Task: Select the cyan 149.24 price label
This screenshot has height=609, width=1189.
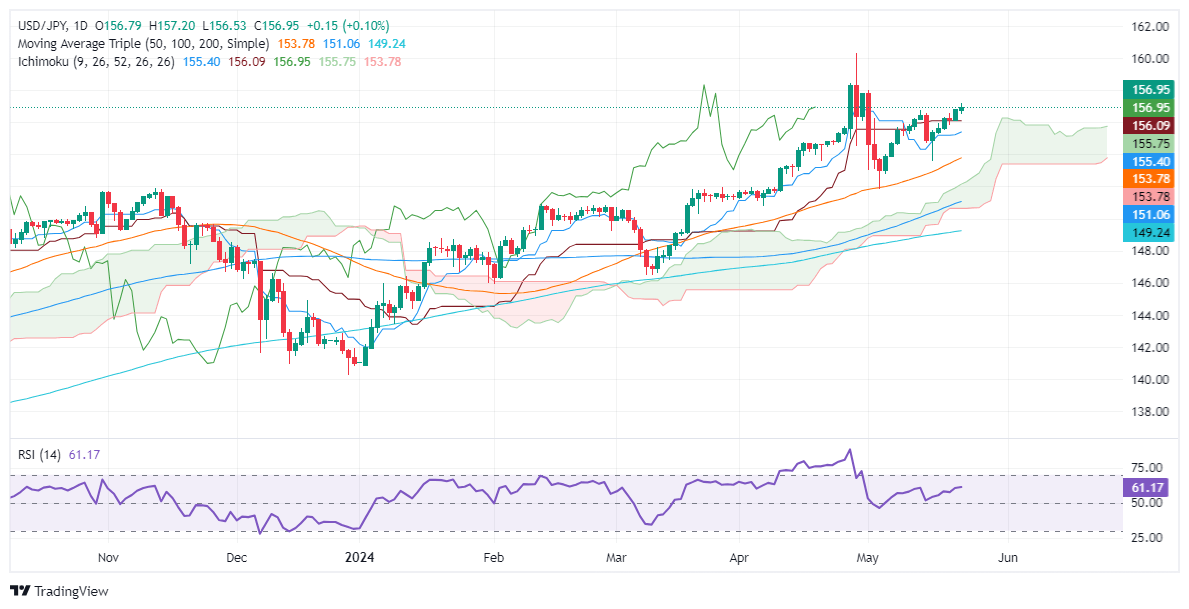Action: 1147,234
